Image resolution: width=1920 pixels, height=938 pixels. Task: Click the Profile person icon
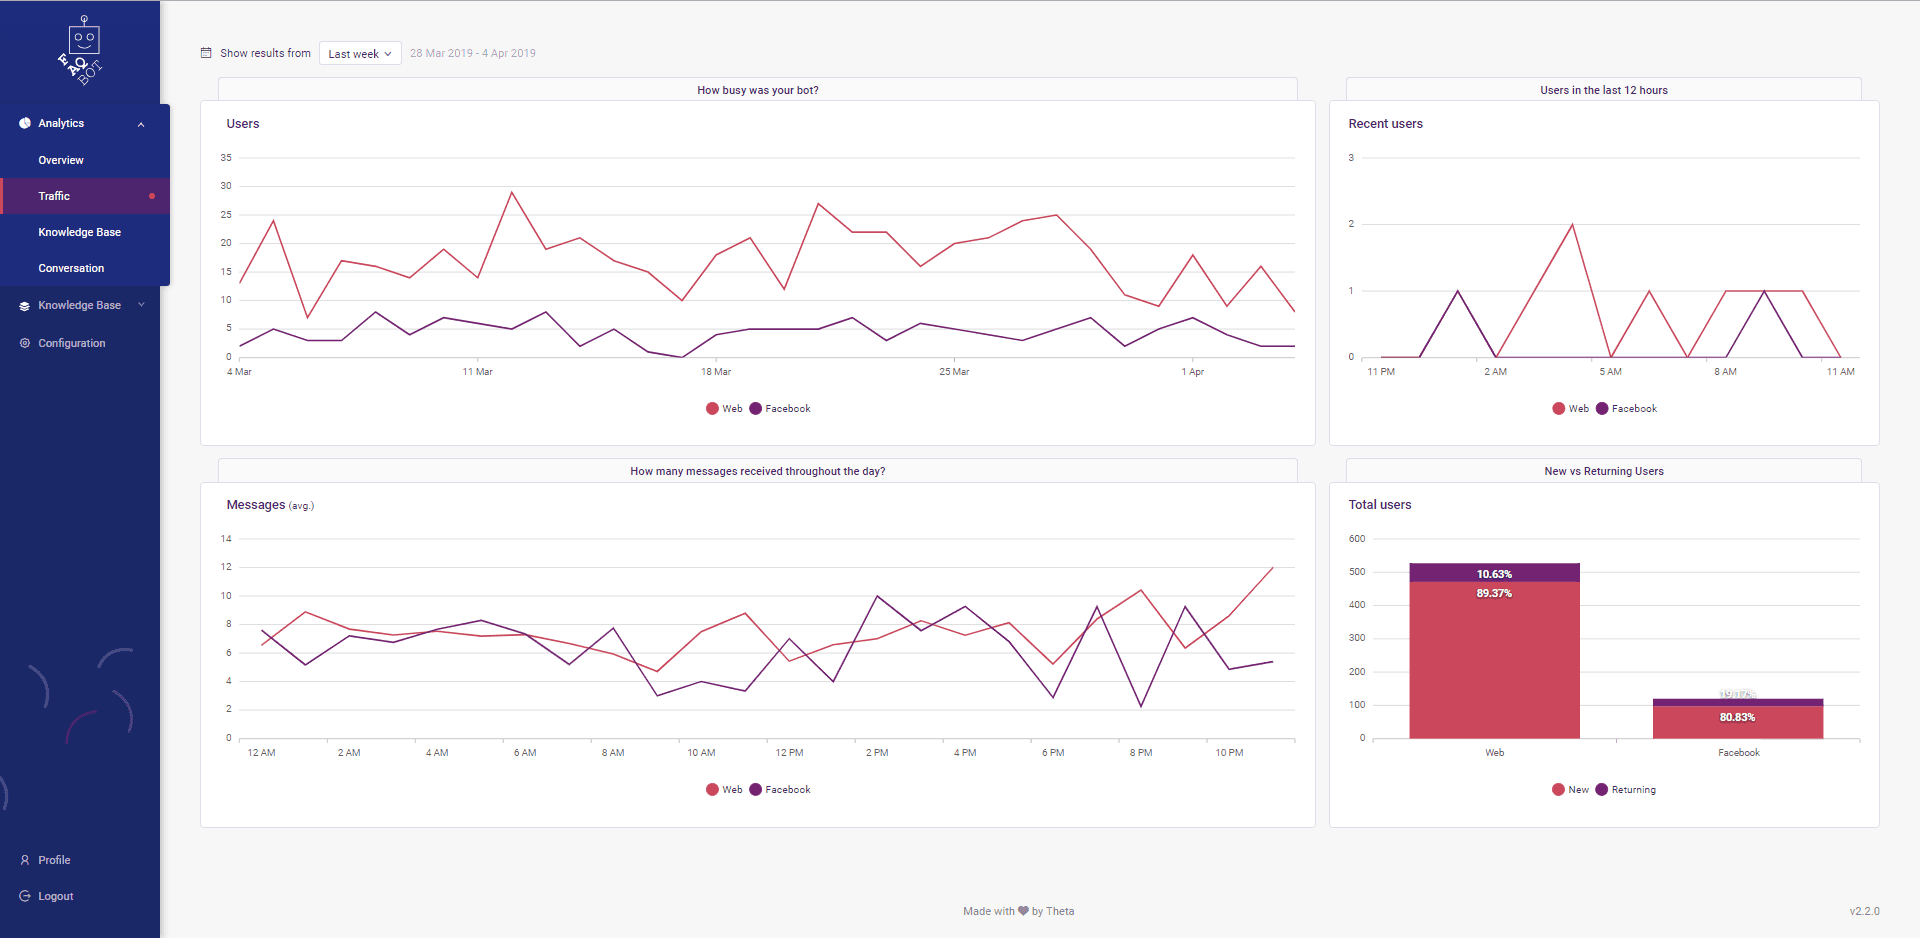click(x=25, y=860)
